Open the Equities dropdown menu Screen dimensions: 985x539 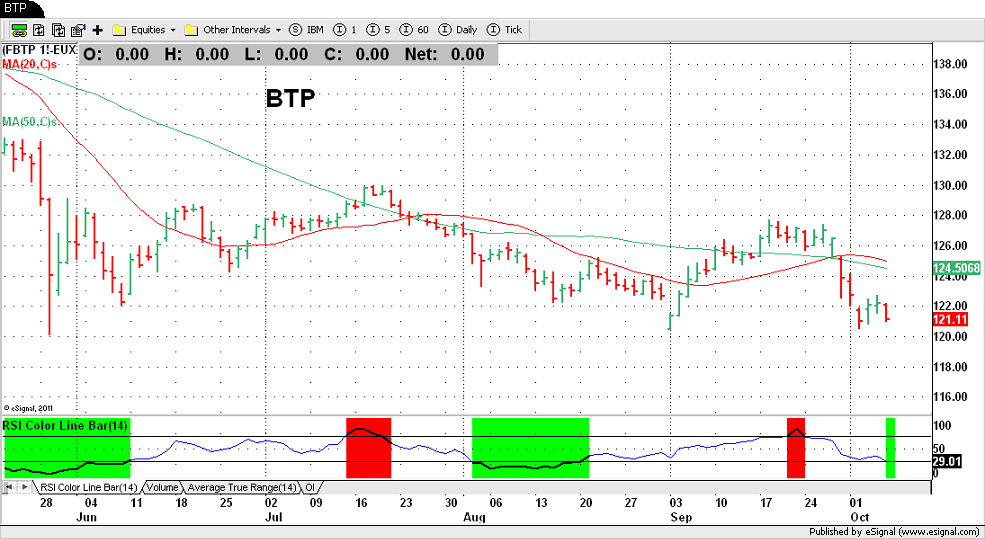pyautogui.click(x=173, y=30)
